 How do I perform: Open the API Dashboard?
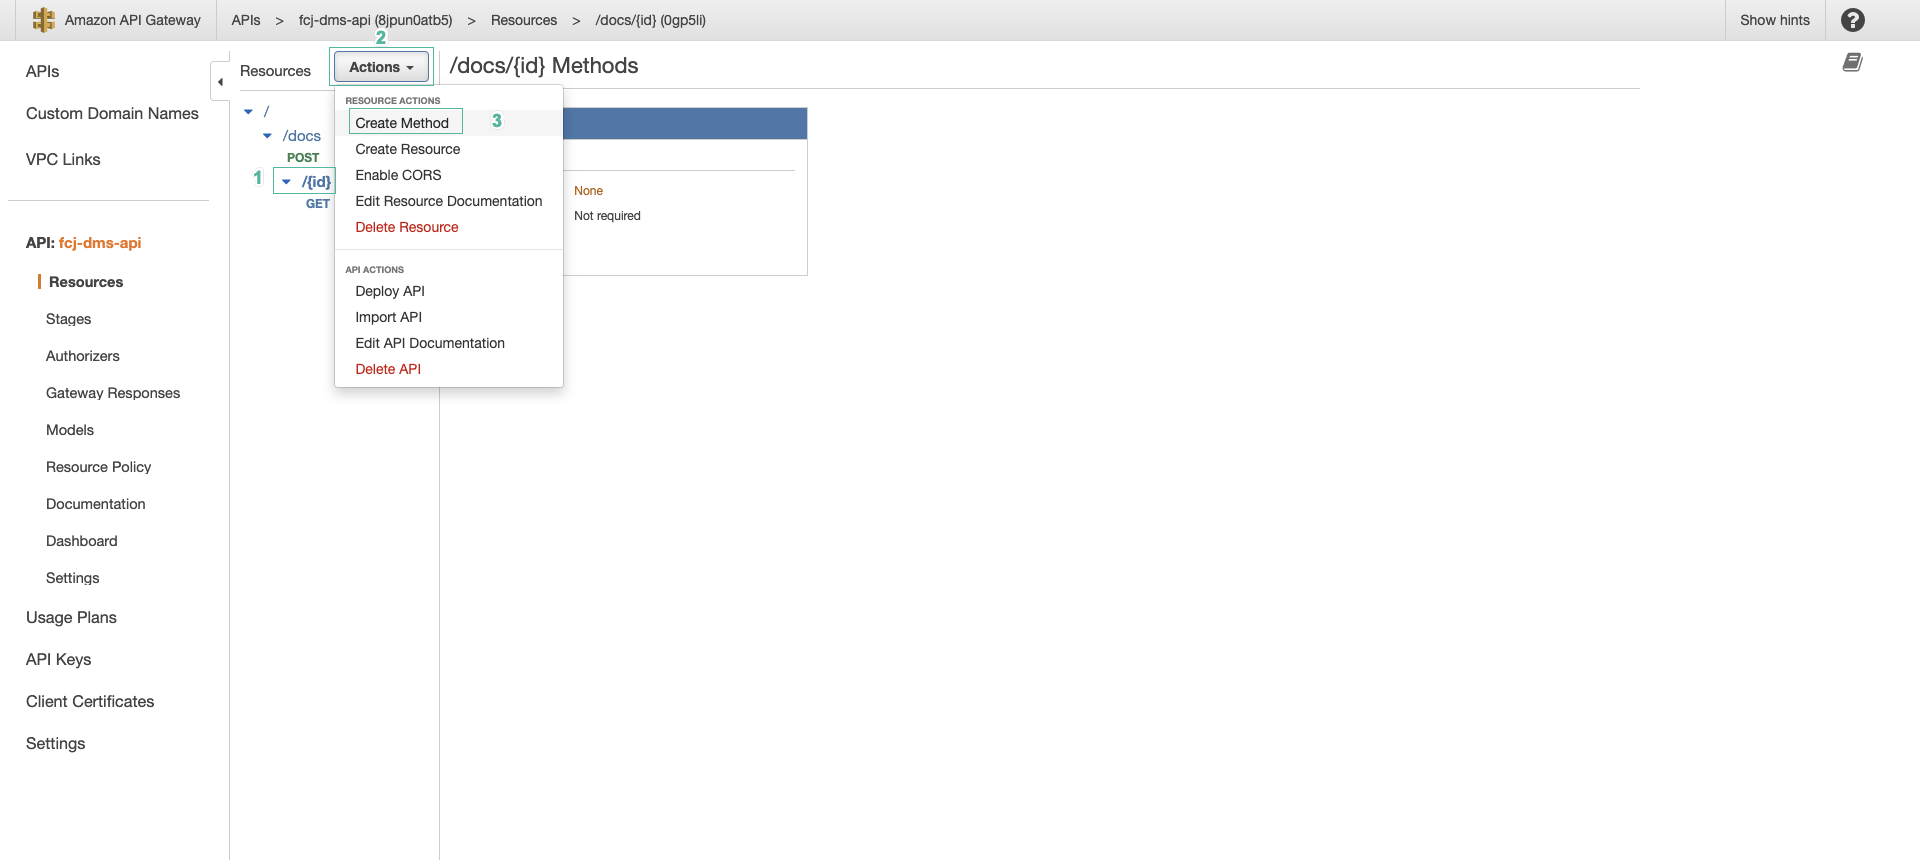point(81,541)
